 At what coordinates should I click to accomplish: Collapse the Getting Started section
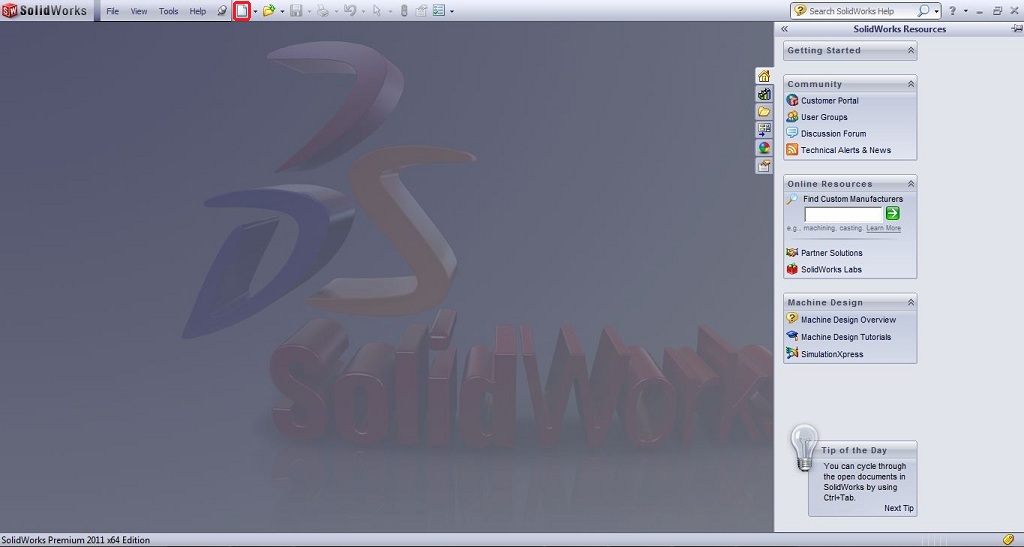(x=910, y=50)
